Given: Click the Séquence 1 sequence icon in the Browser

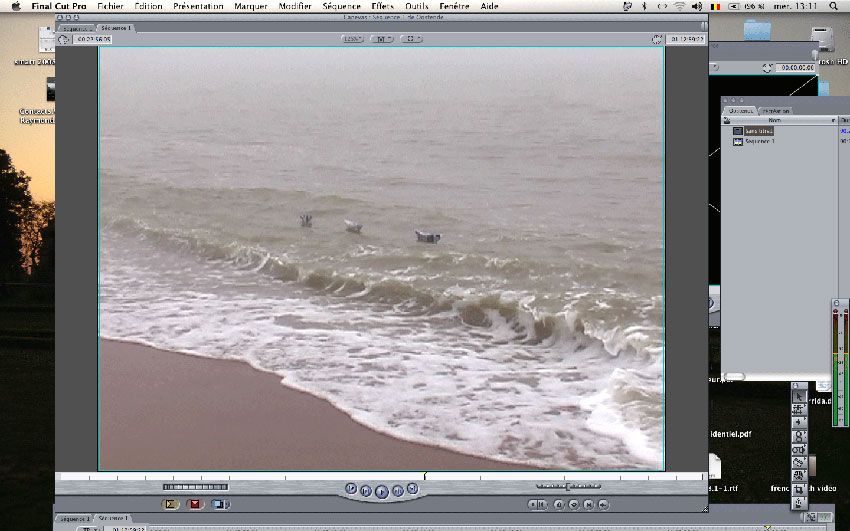Looking at the screenshot, I should (737, 141).
